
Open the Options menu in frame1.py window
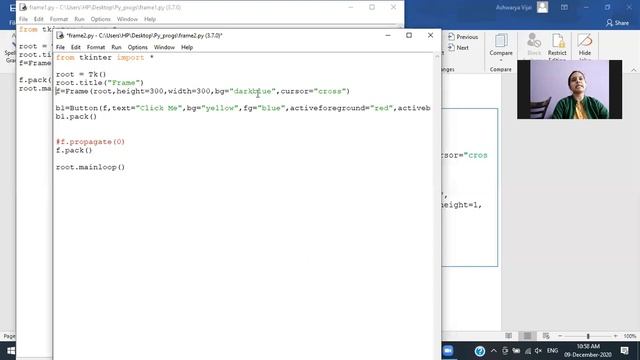100,19
